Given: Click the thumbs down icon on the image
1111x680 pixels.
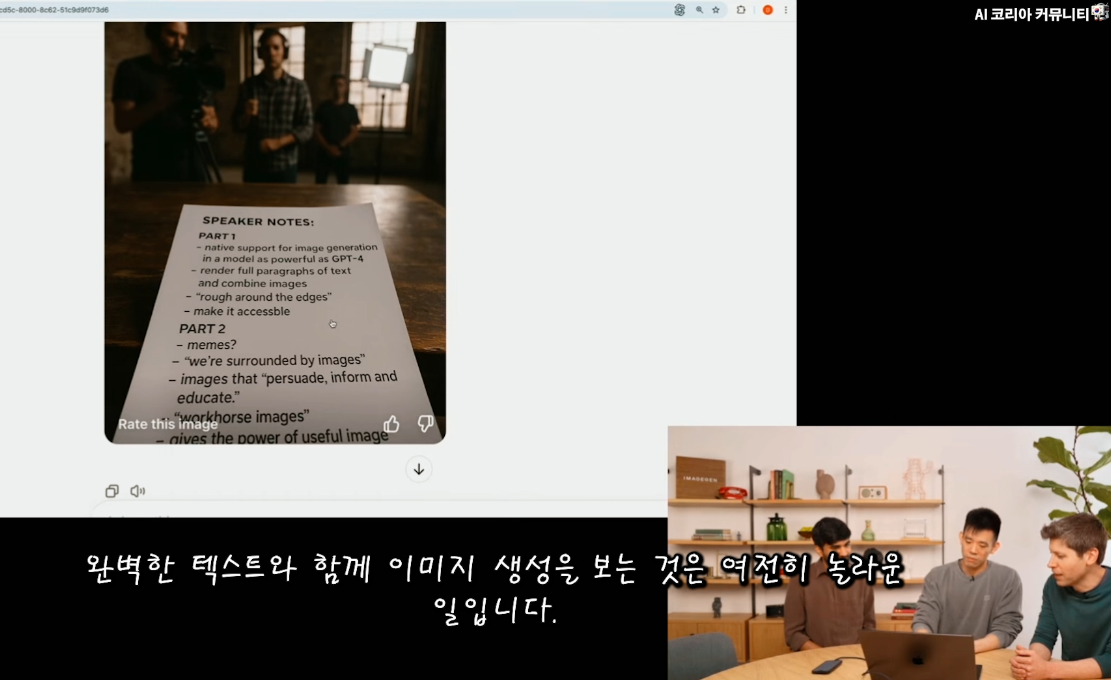Looking at the screenshot, I should coord(425,424).
